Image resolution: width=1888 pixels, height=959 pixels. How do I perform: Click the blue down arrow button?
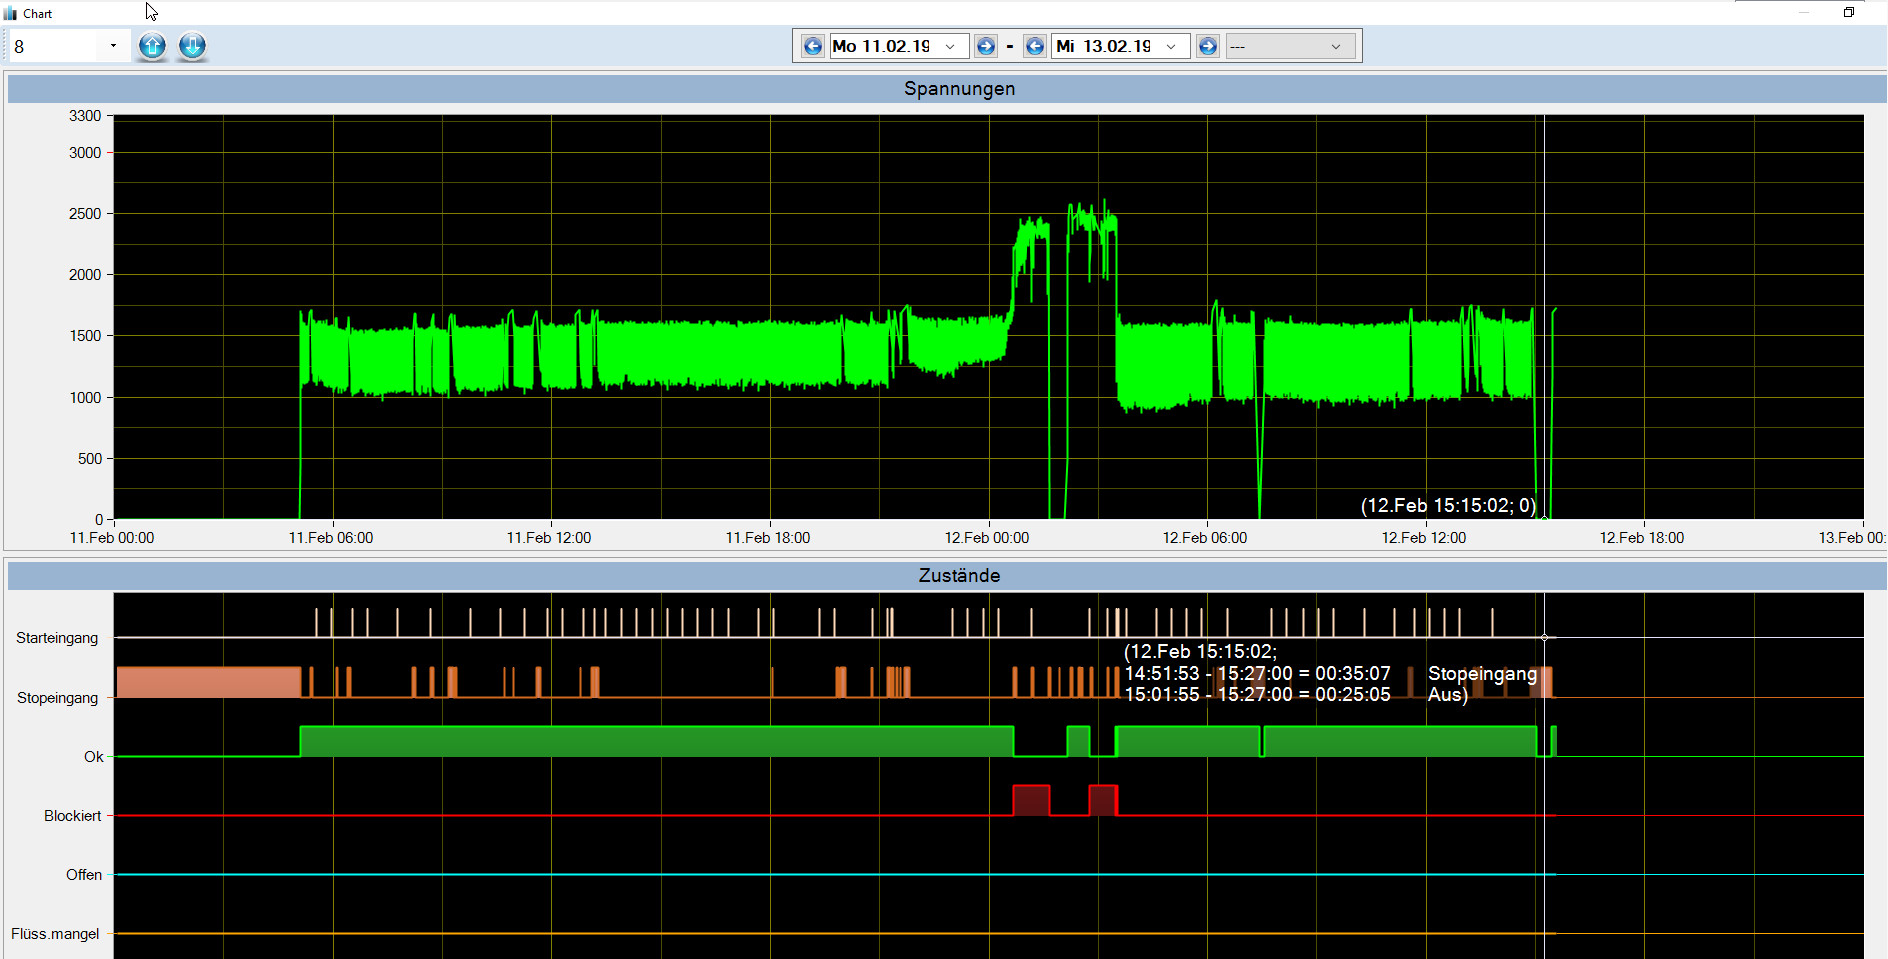coord(192,46)
